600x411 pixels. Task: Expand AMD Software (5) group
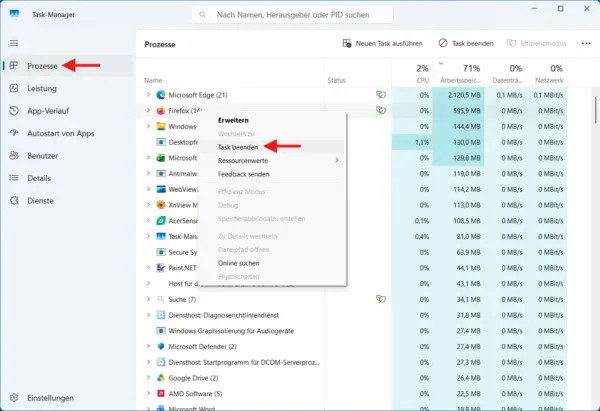[148, 393]
